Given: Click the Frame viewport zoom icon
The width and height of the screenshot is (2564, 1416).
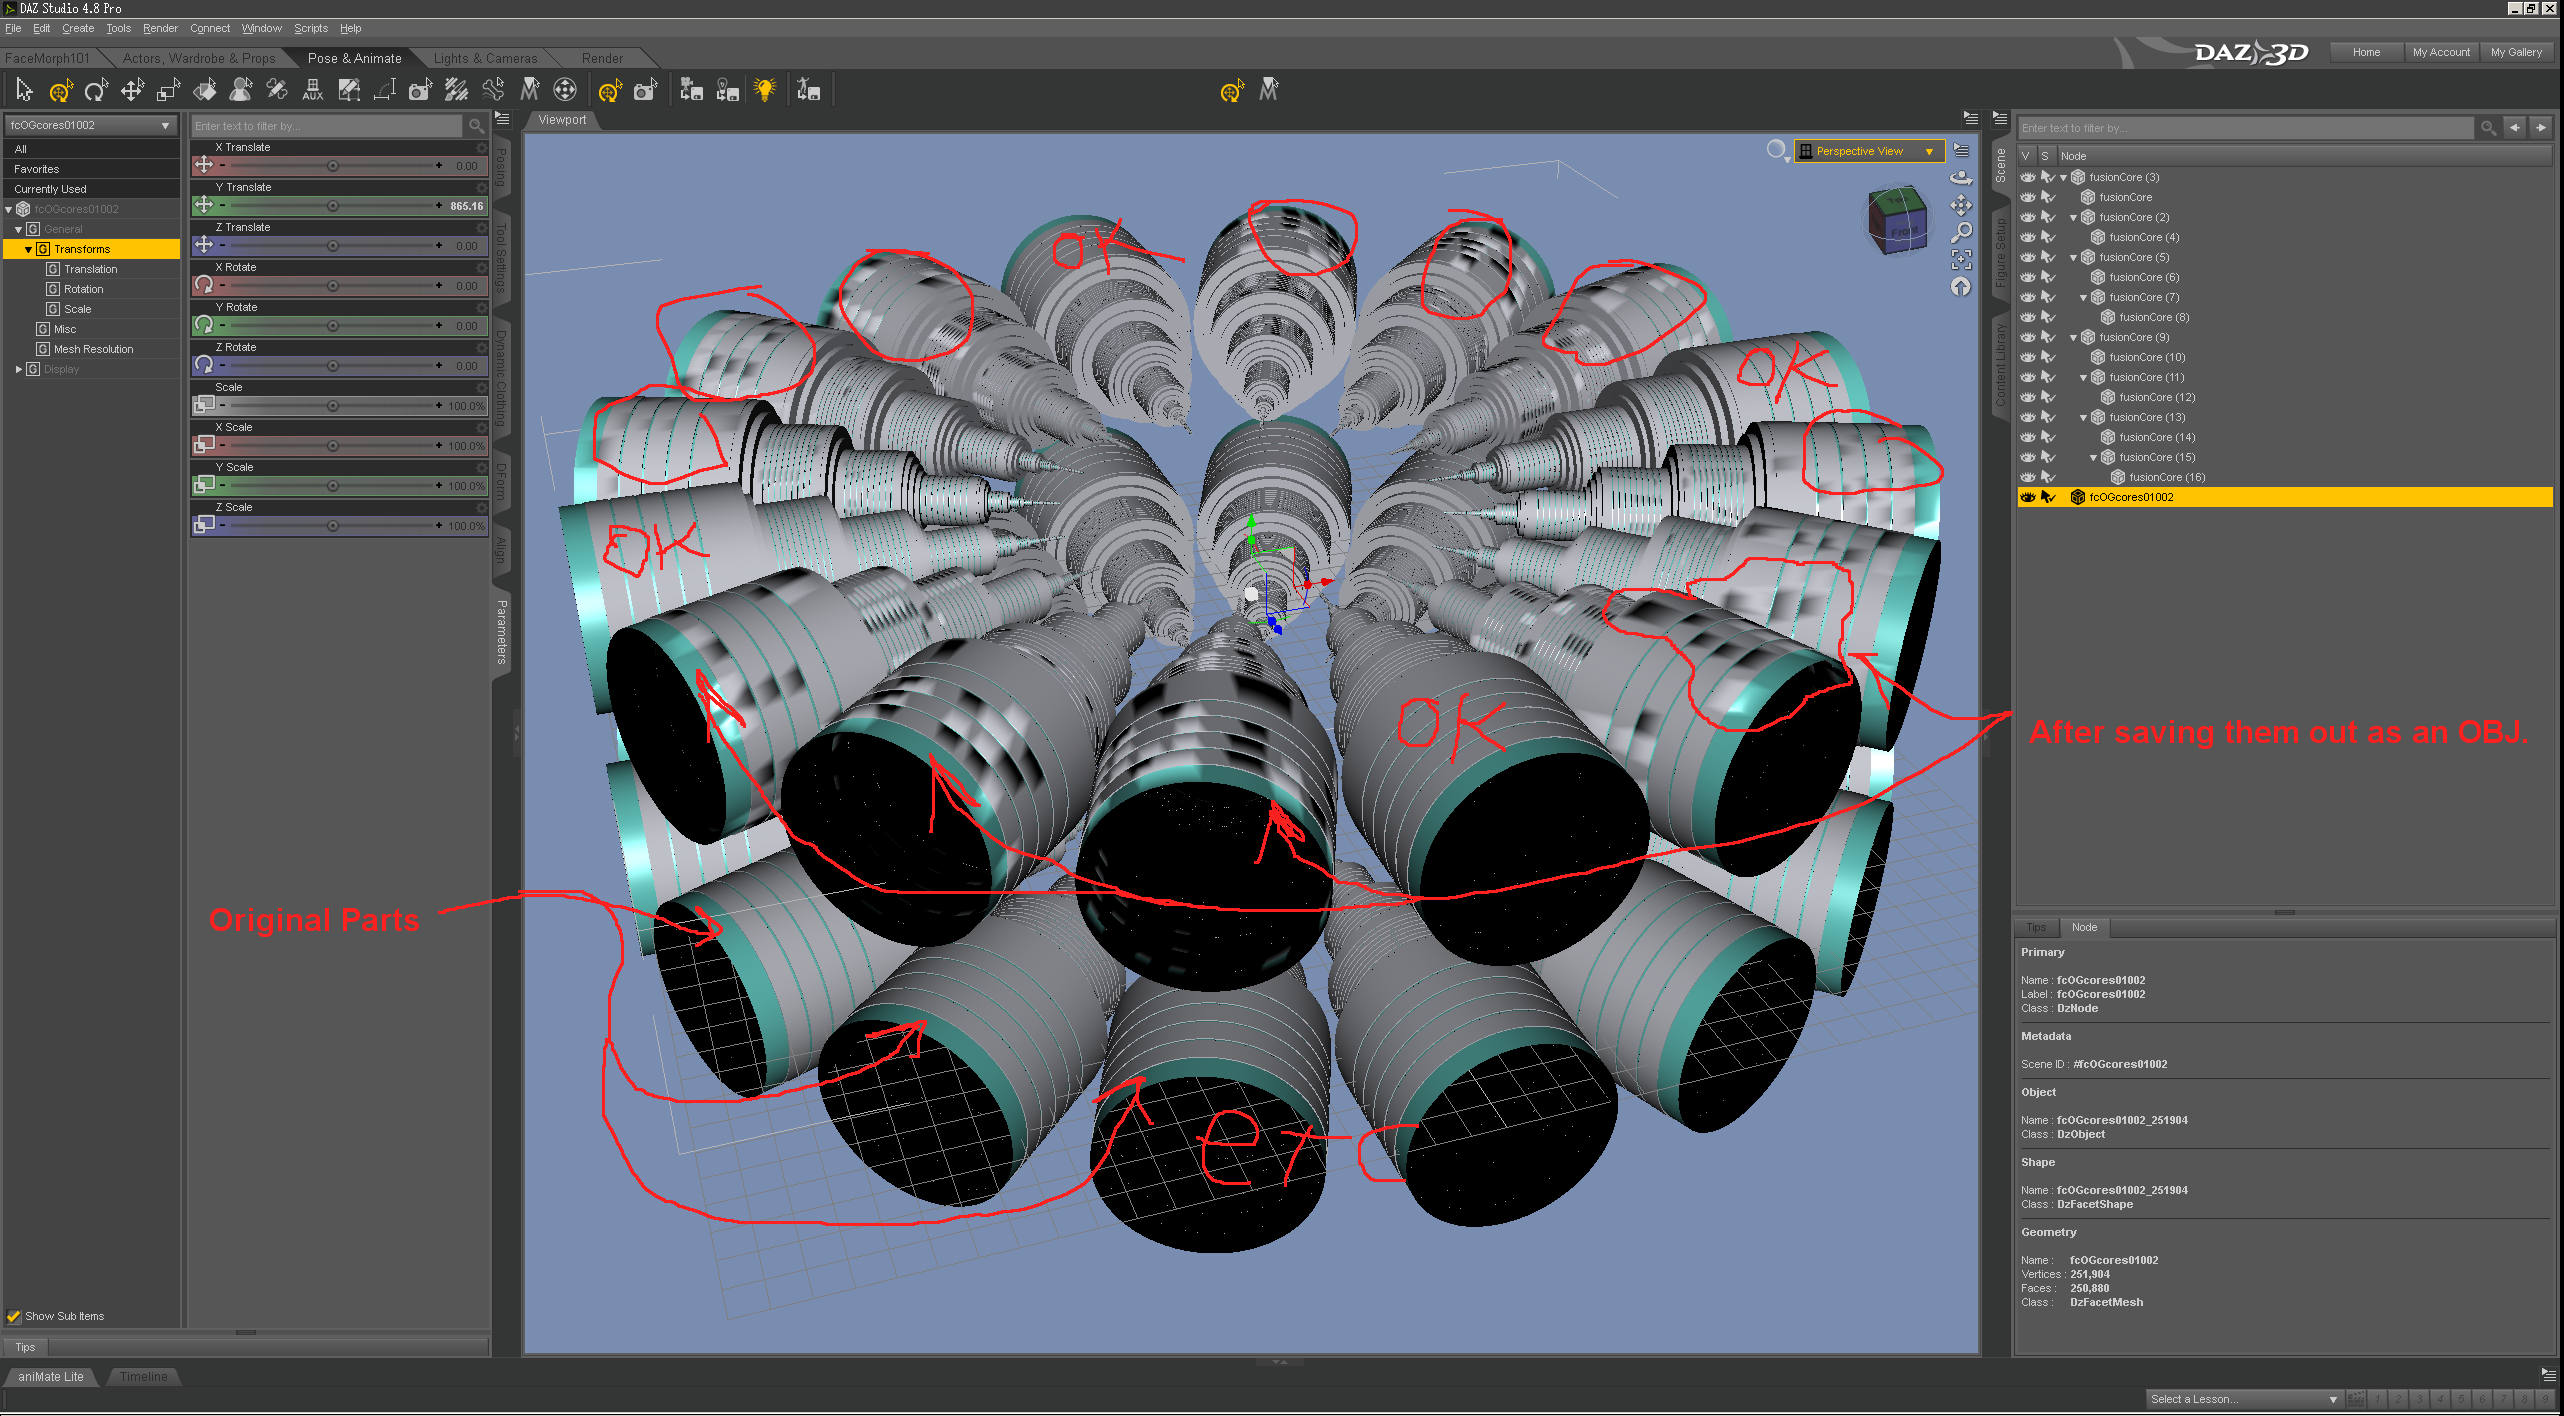Looking at the screenshot, I should pyautogui.click(x=1961, y=260).
